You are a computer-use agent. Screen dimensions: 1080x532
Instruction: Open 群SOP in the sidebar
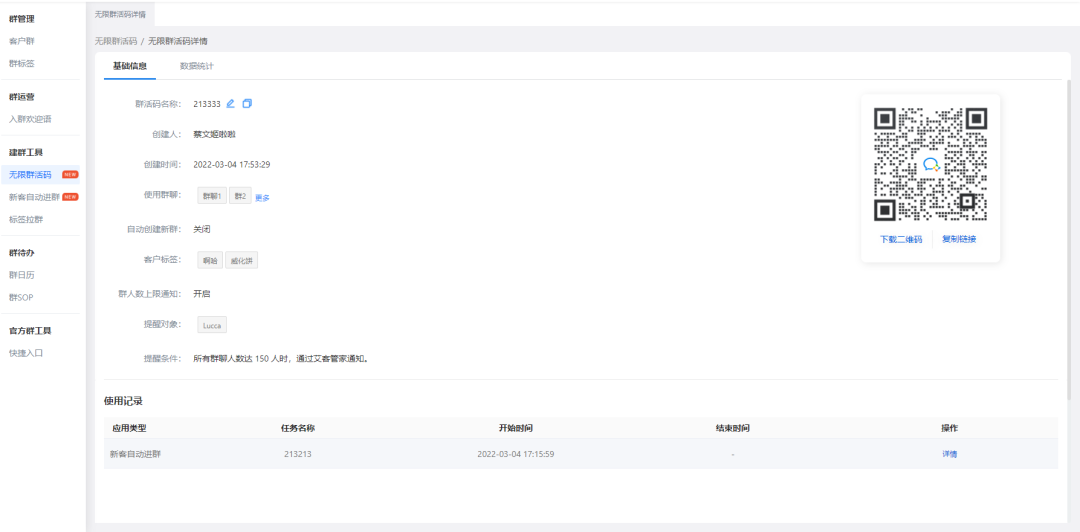(x=21, y=298)
